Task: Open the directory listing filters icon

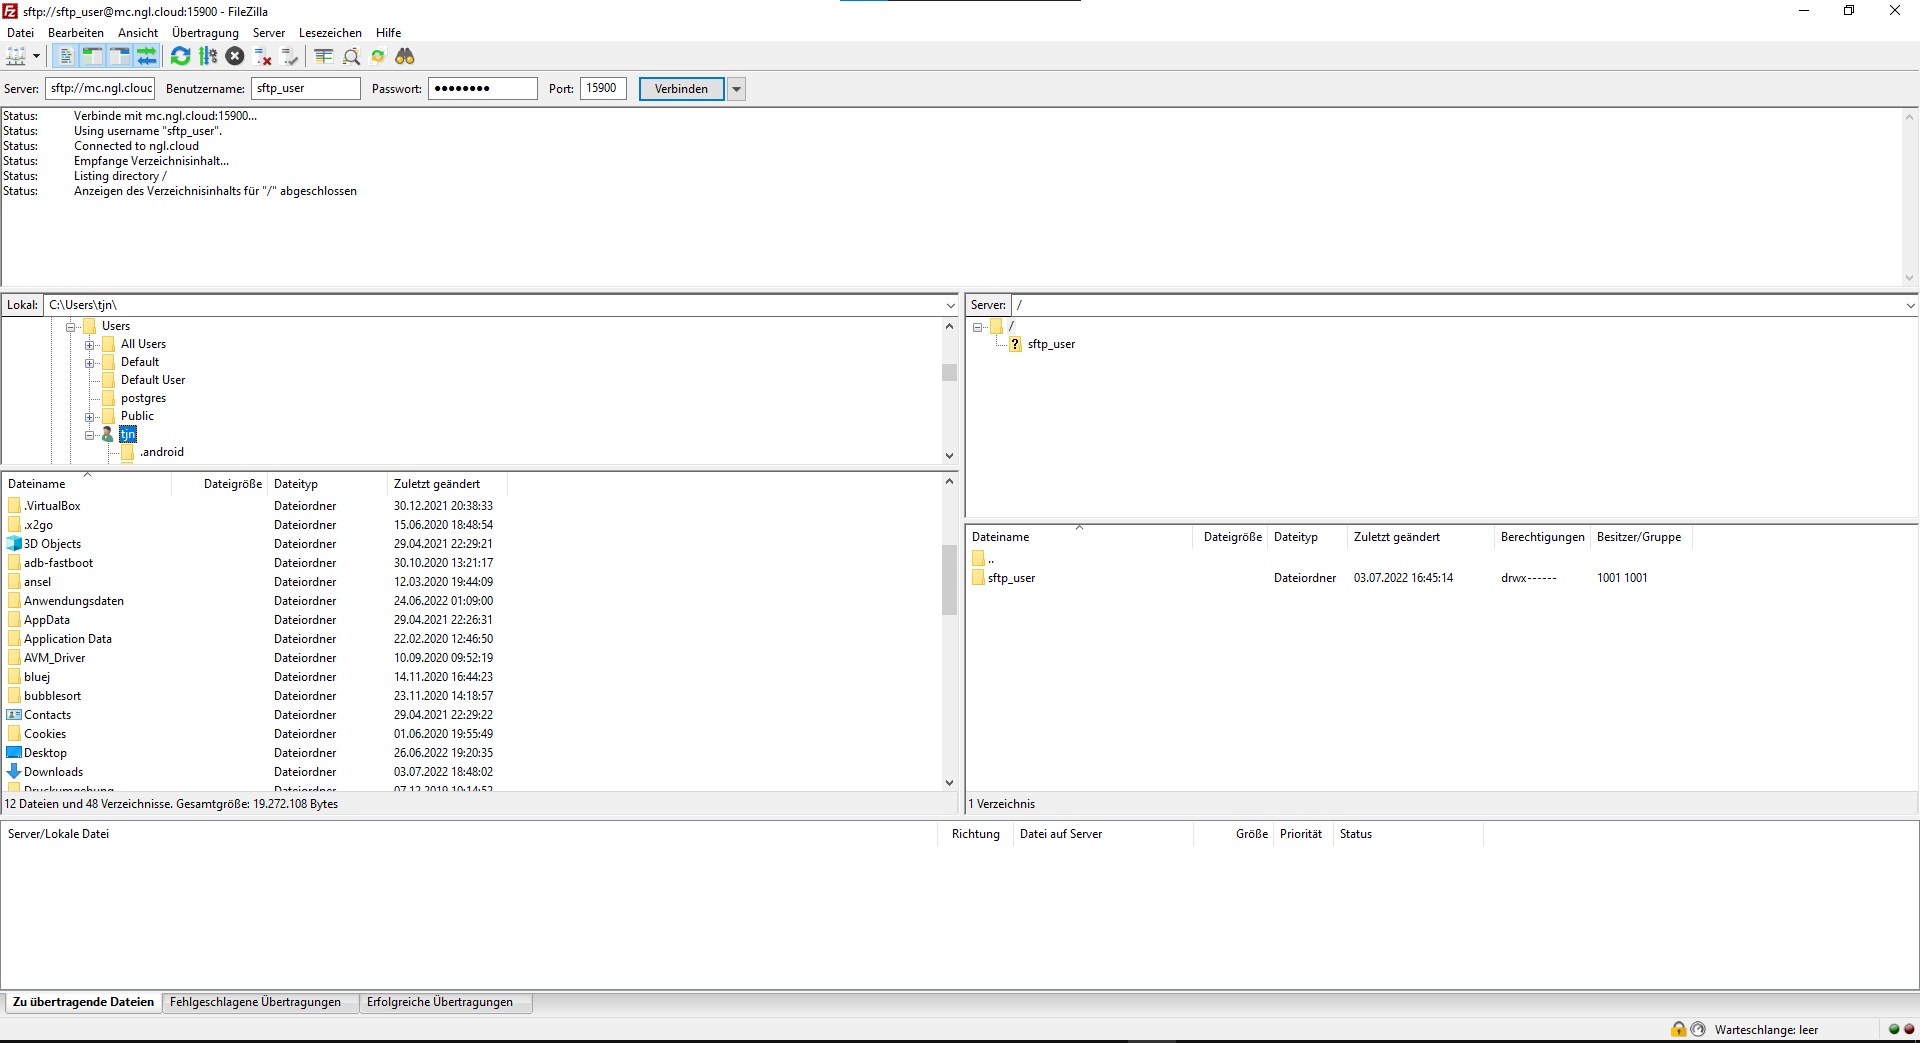Action: point(323,57)
